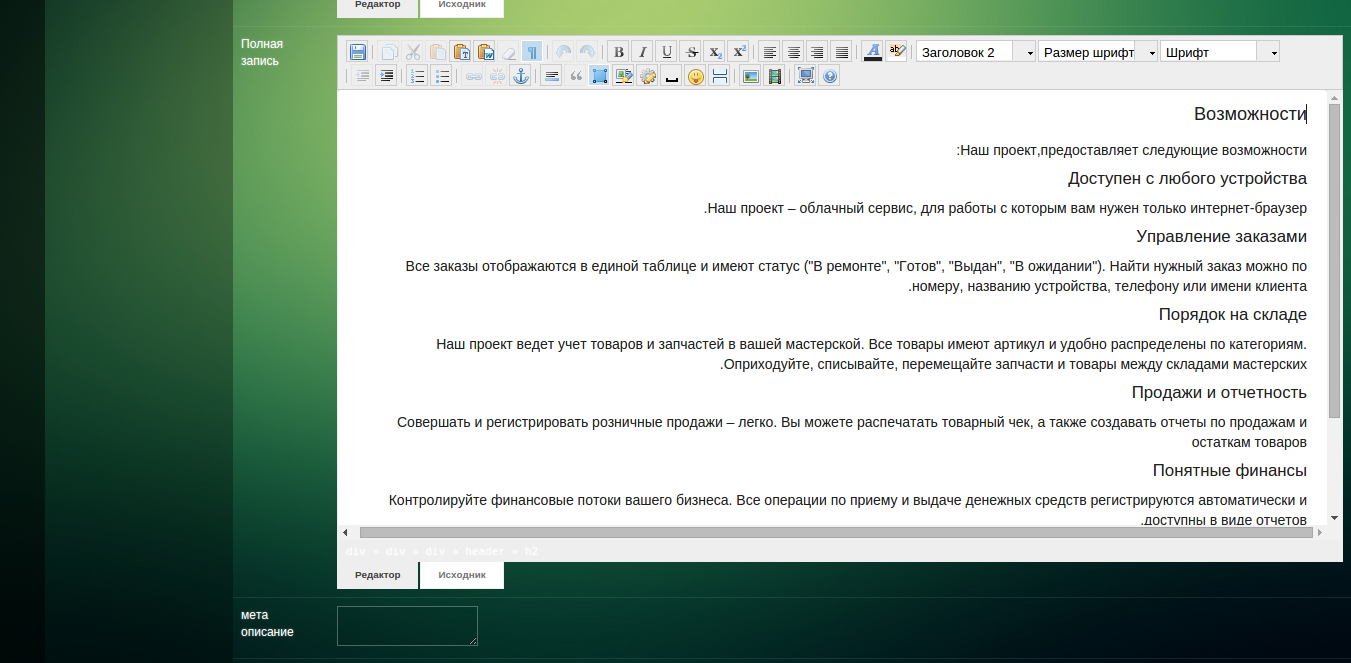The height and width of the screenshot is (663, 1351).
Task: Click the heading 'Продажи и отчетность'
Action: [1219, 393]
